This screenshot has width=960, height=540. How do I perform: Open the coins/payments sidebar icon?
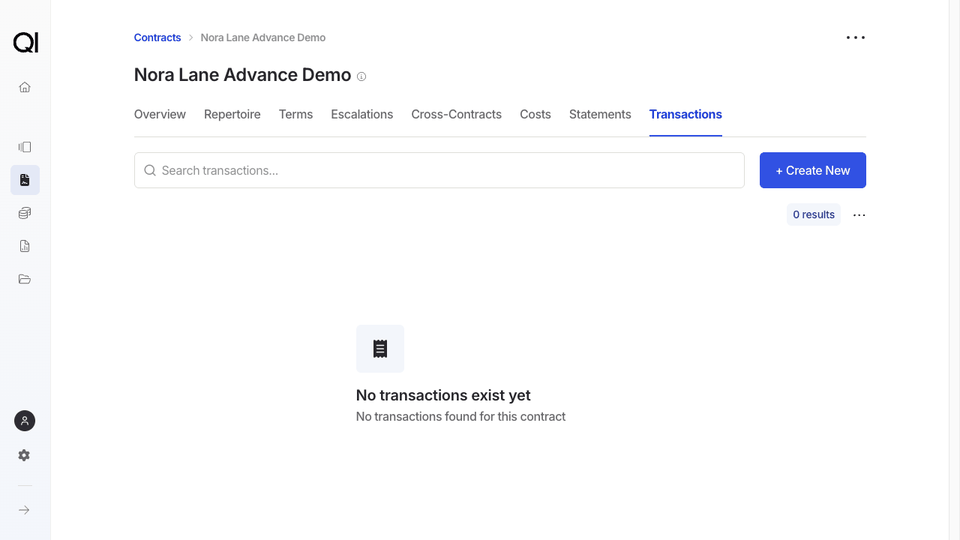pyautogui.click(x=24, y=213)
